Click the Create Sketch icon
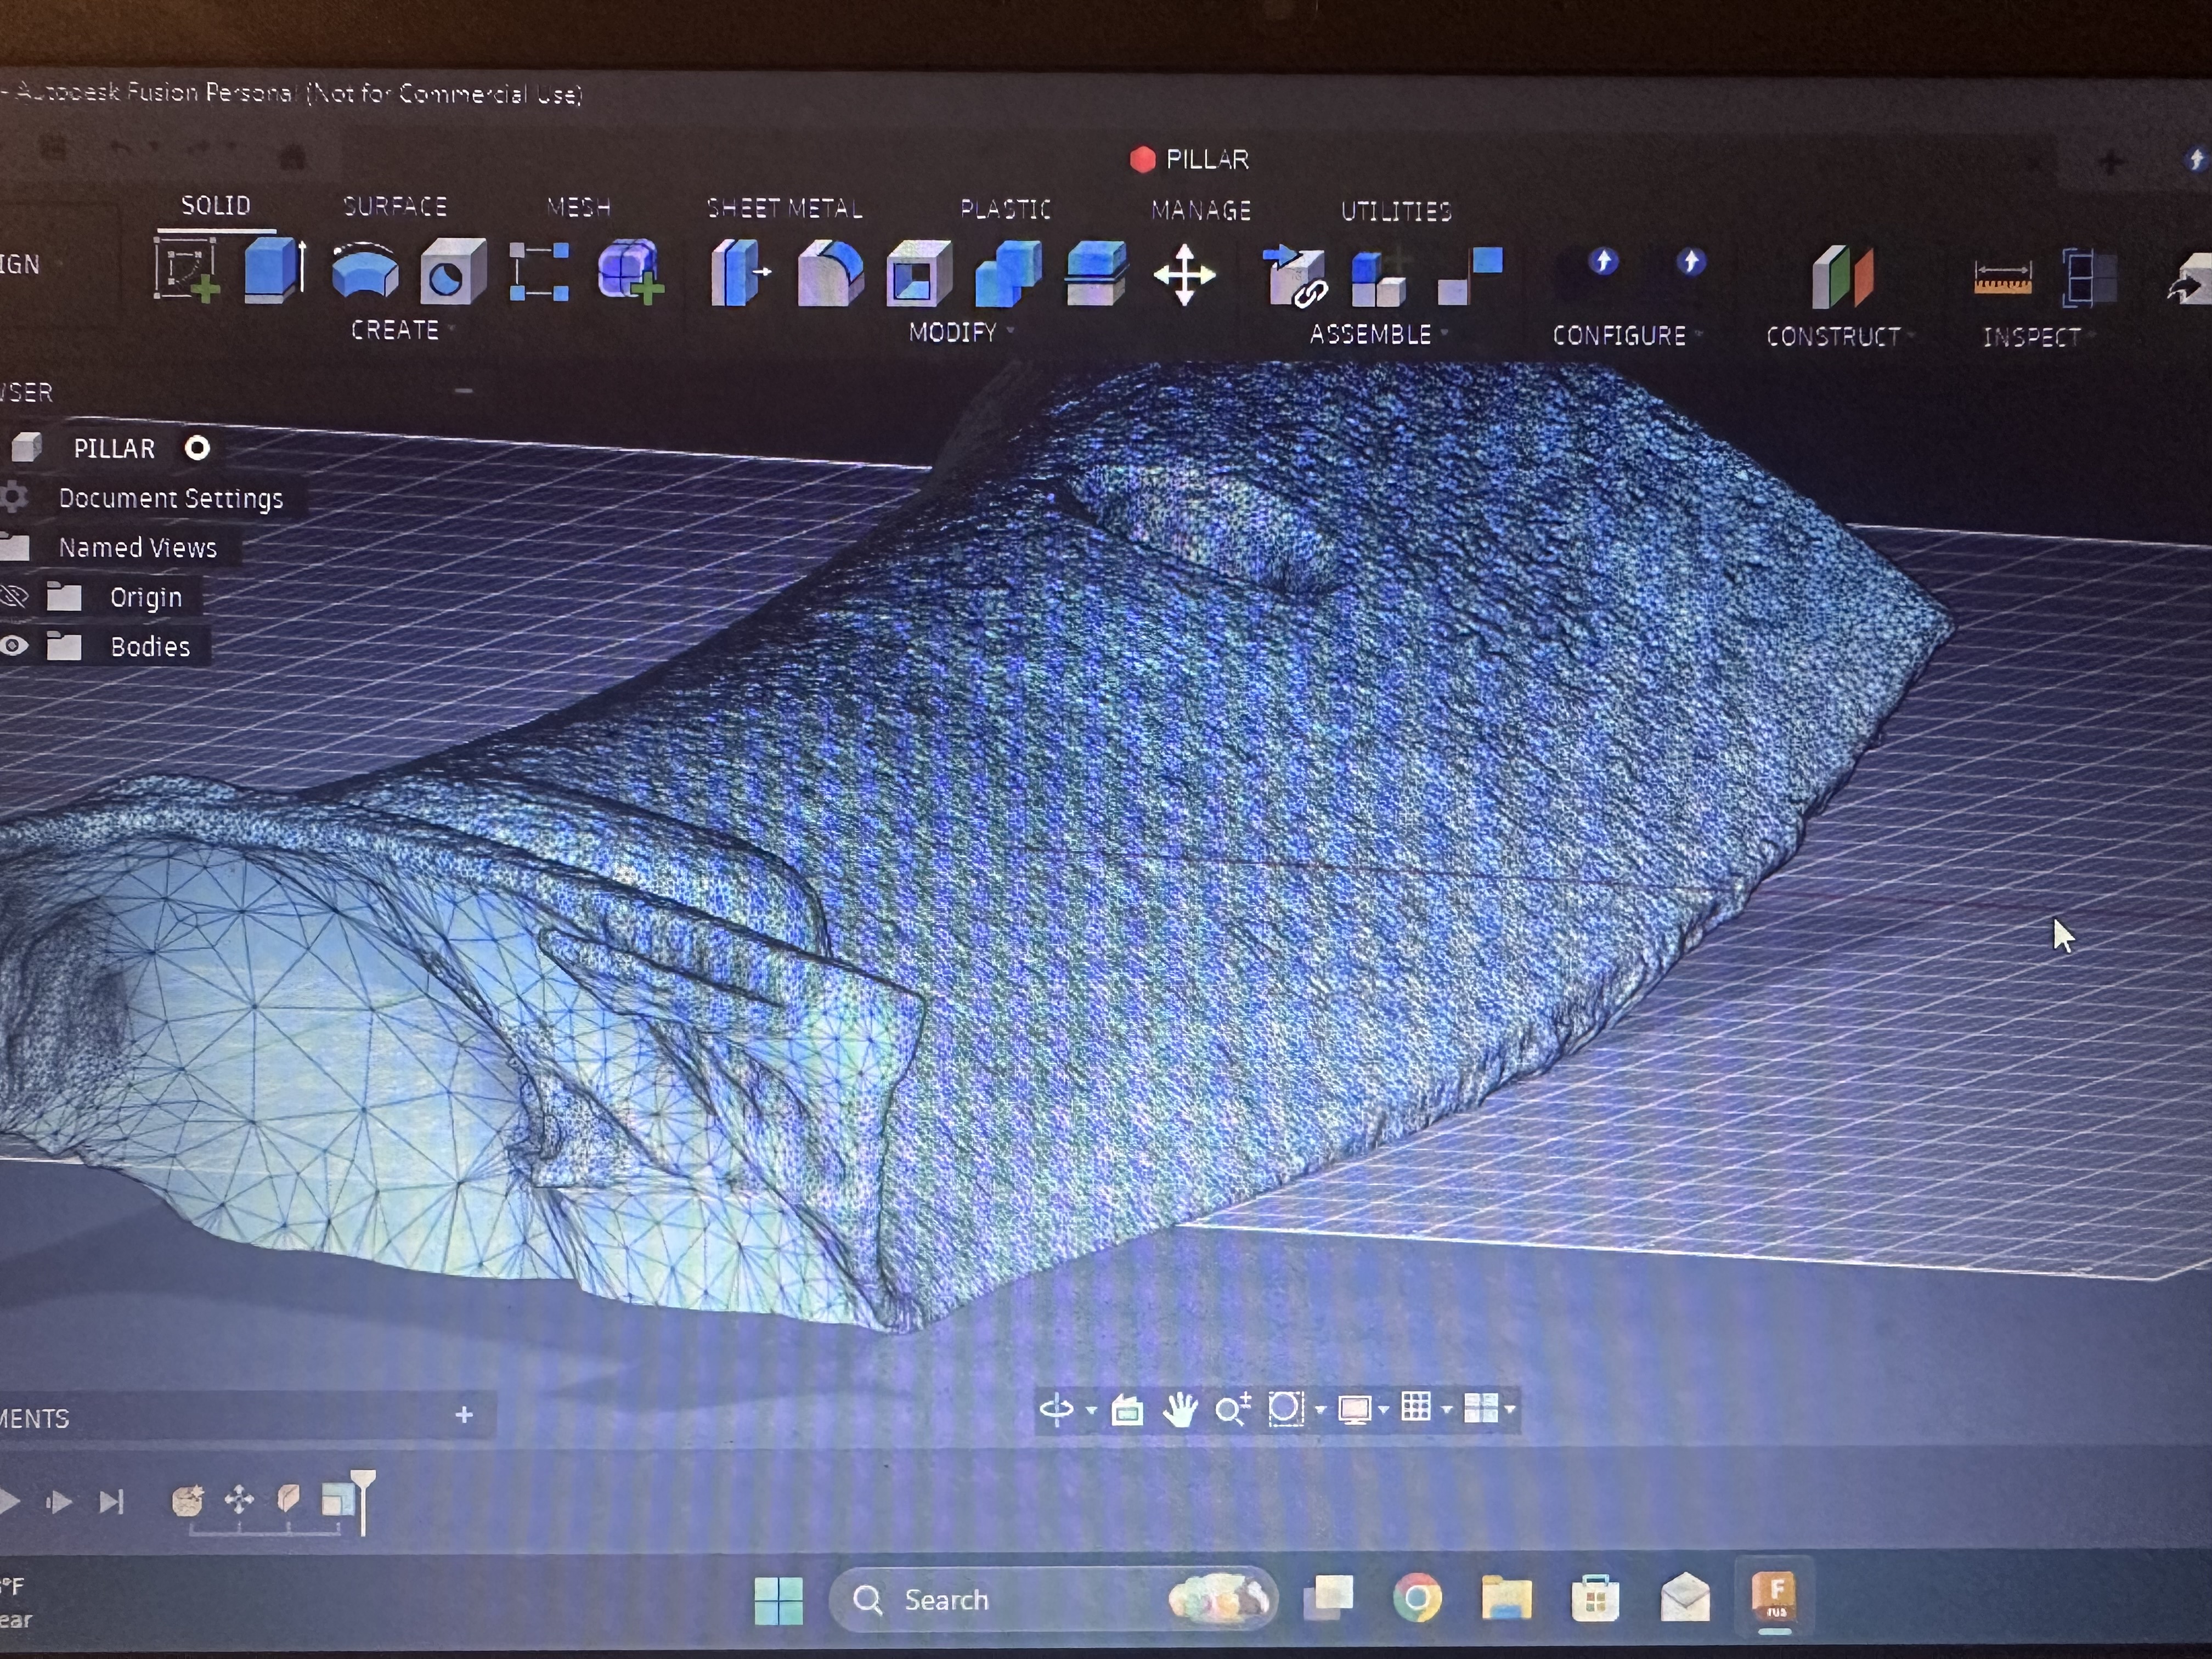Image resolution: width=2212 pixels, height=1659 pixels. (x=187, y=270)
